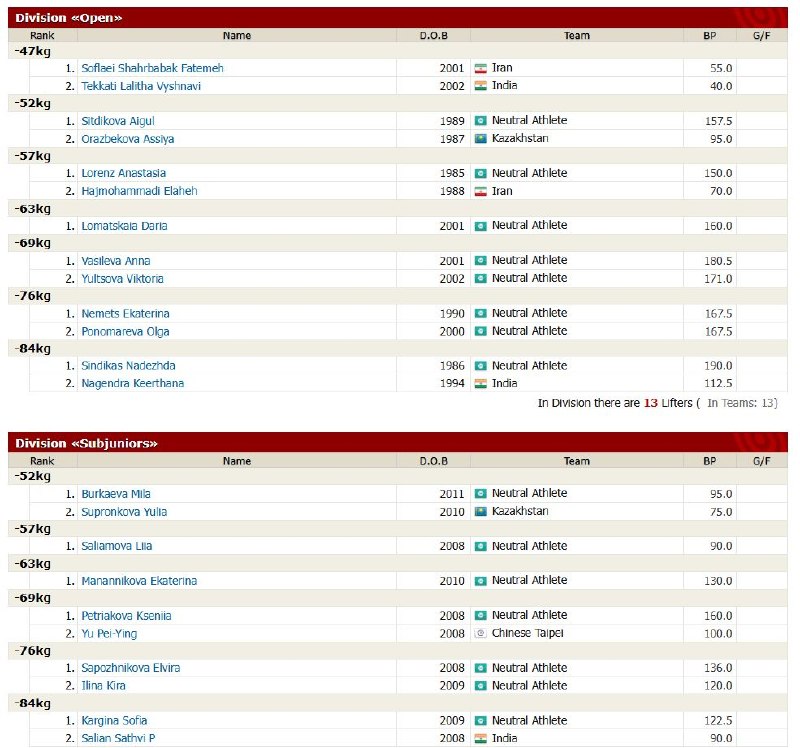Click India flag icon next to Tekkati Lalitha Vyshnavi

(x=481, y=86)
